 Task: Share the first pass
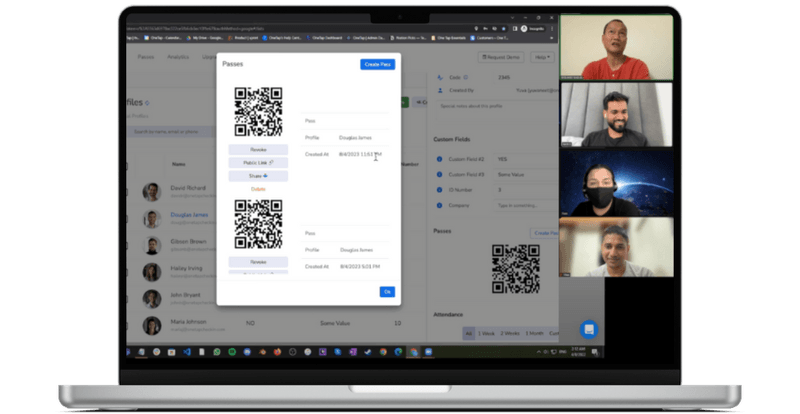pyautogui.click(x=258, y=175)
